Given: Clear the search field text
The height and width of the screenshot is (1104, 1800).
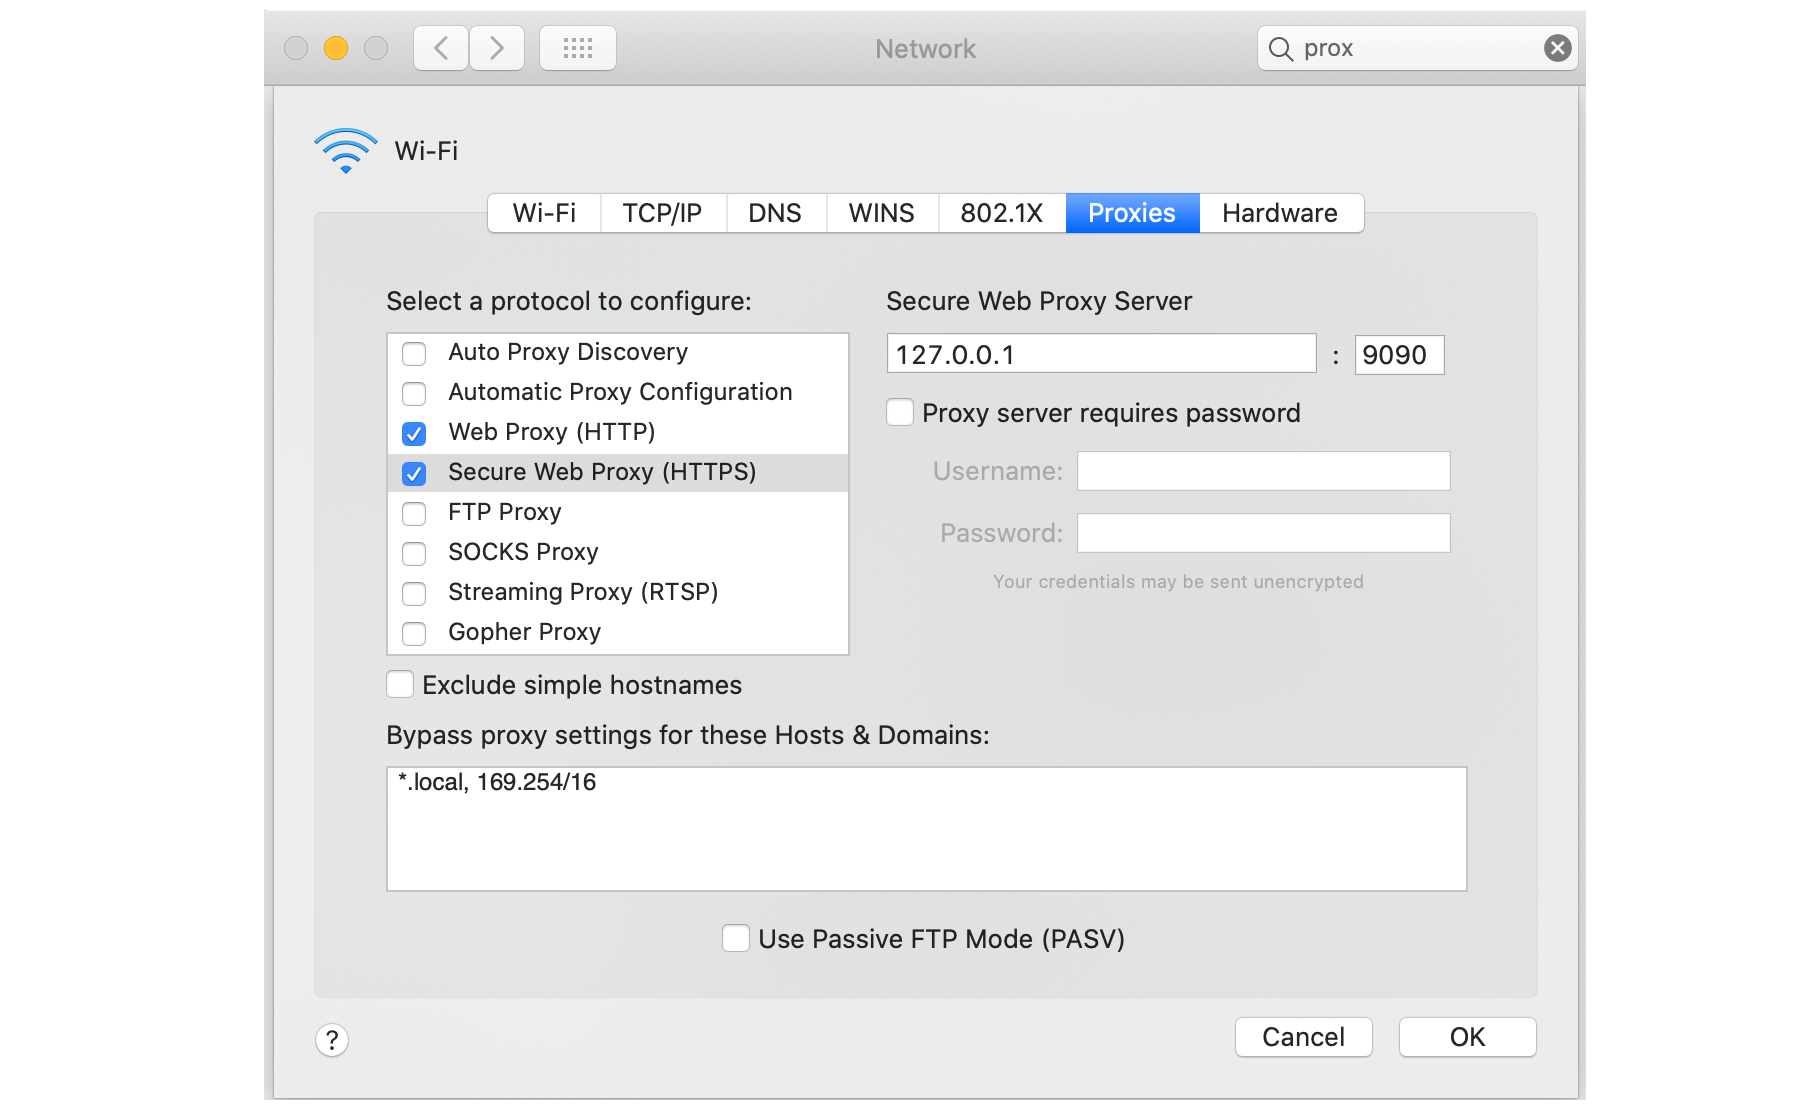Looking at the screenshot, I should tap(1557, 48).
